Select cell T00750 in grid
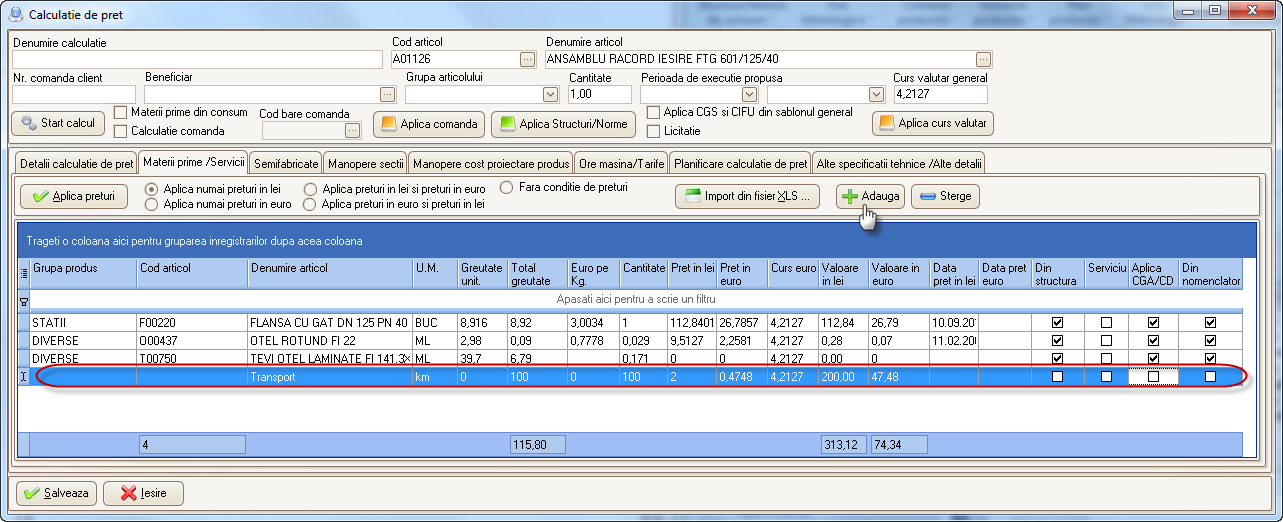 click(x=192, y=359)
